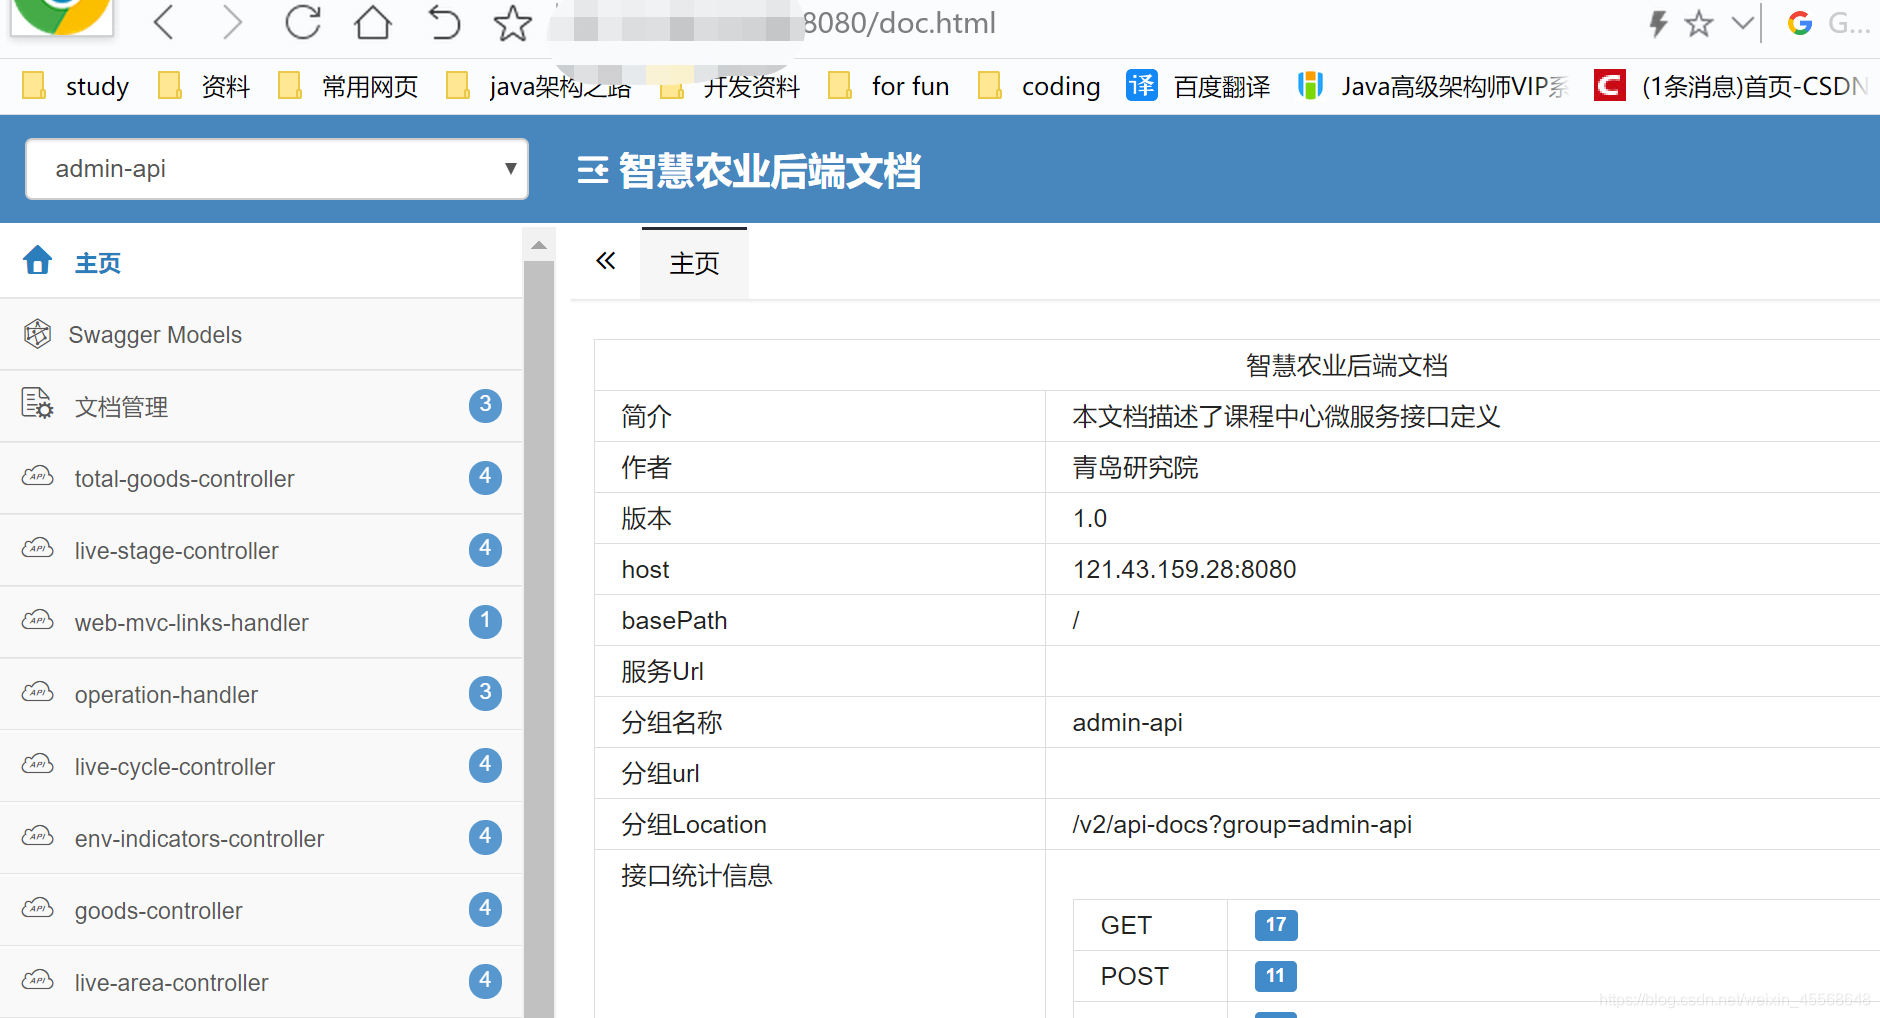Viewport: 1880px width, 1018px height.
Task: Toggle sidebar with menu collapse icon
Action: [593, 171]
